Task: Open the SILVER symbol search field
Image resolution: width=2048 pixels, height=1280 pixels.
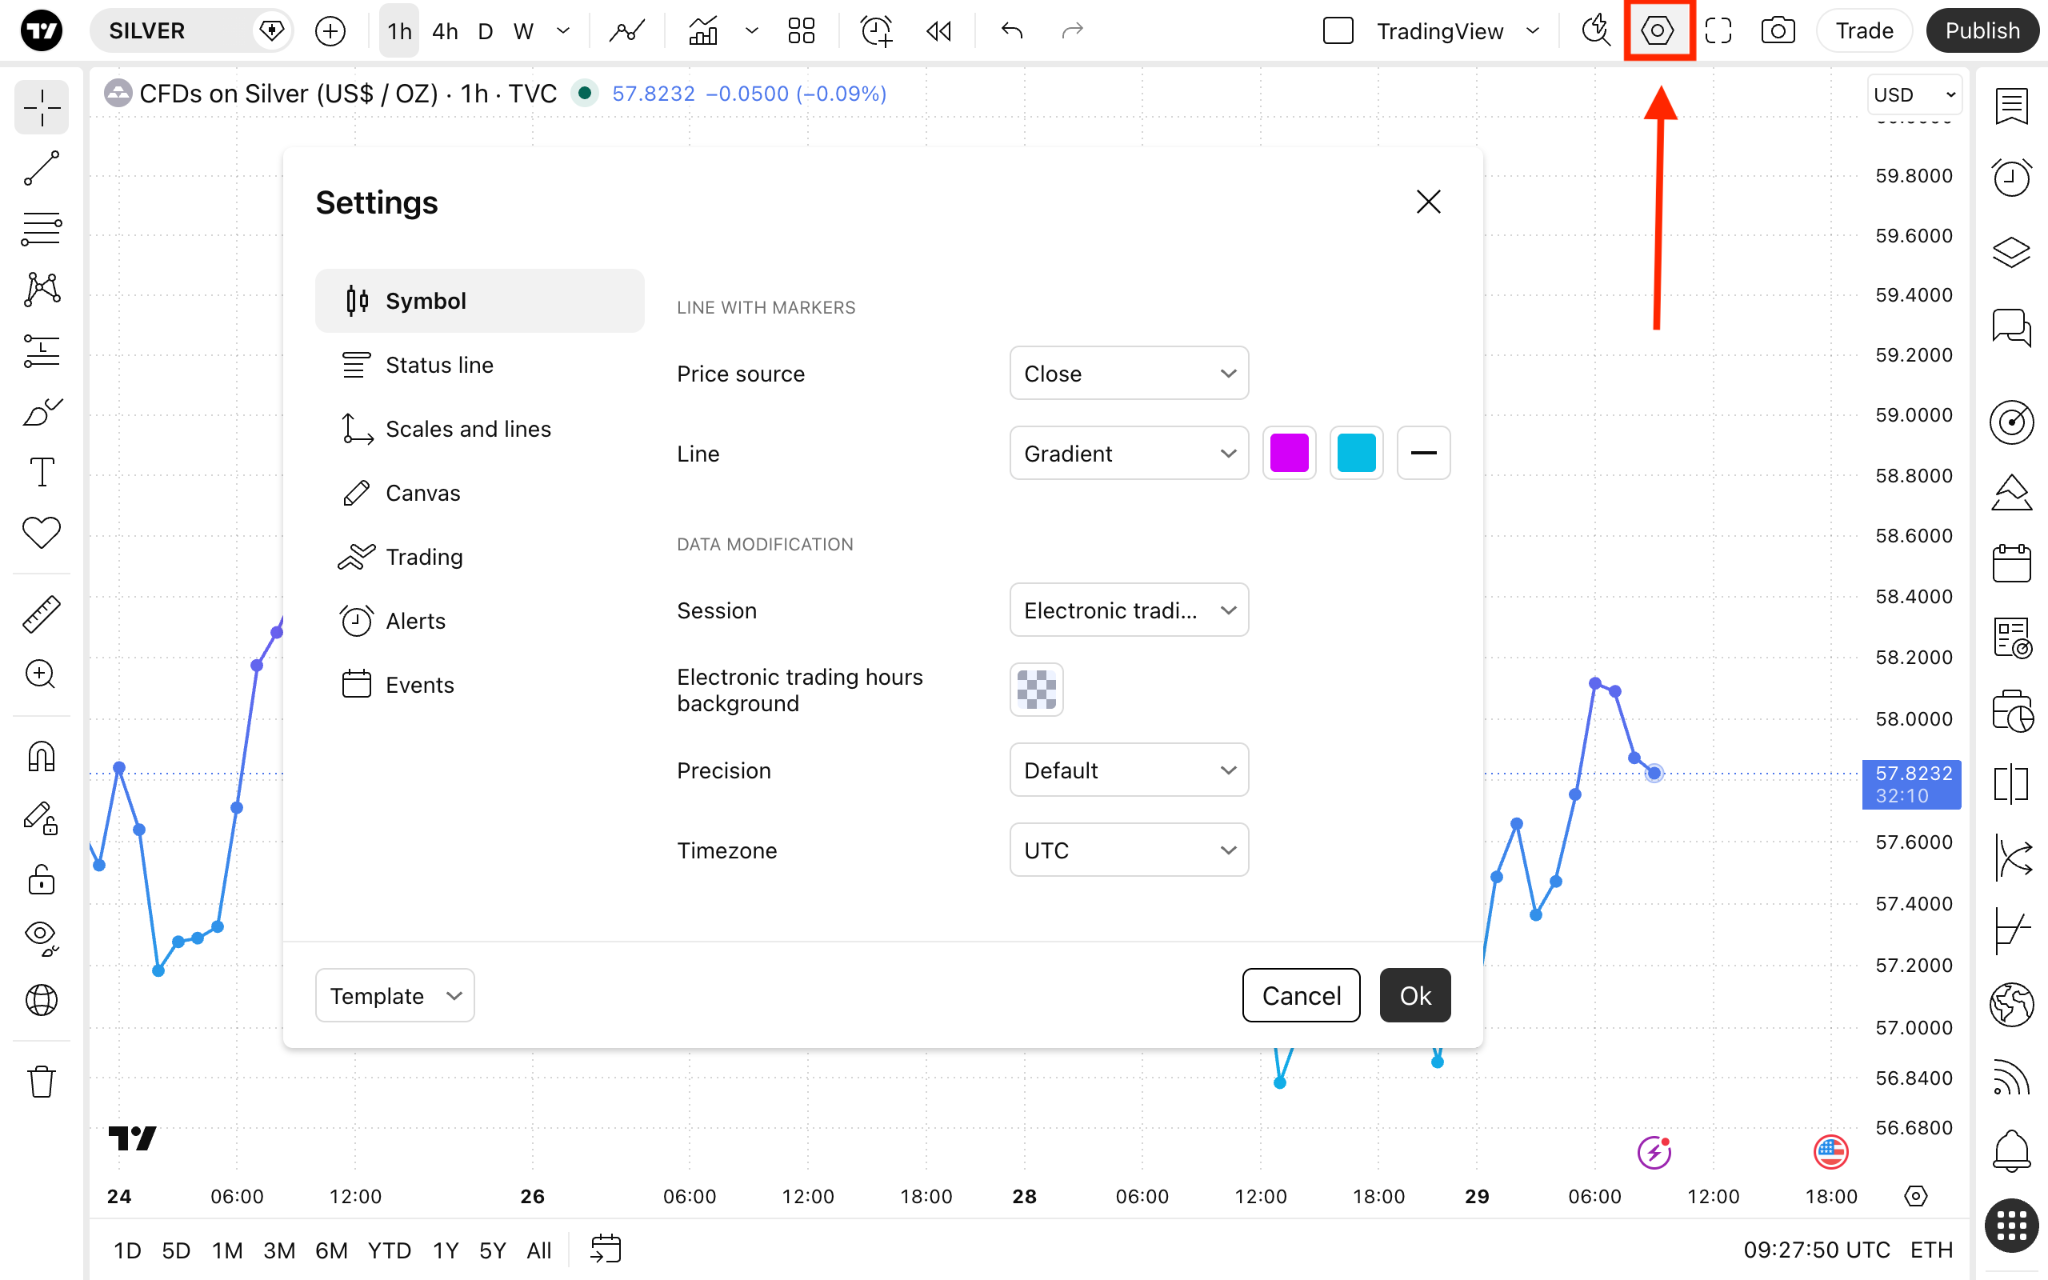Action: 190,31
